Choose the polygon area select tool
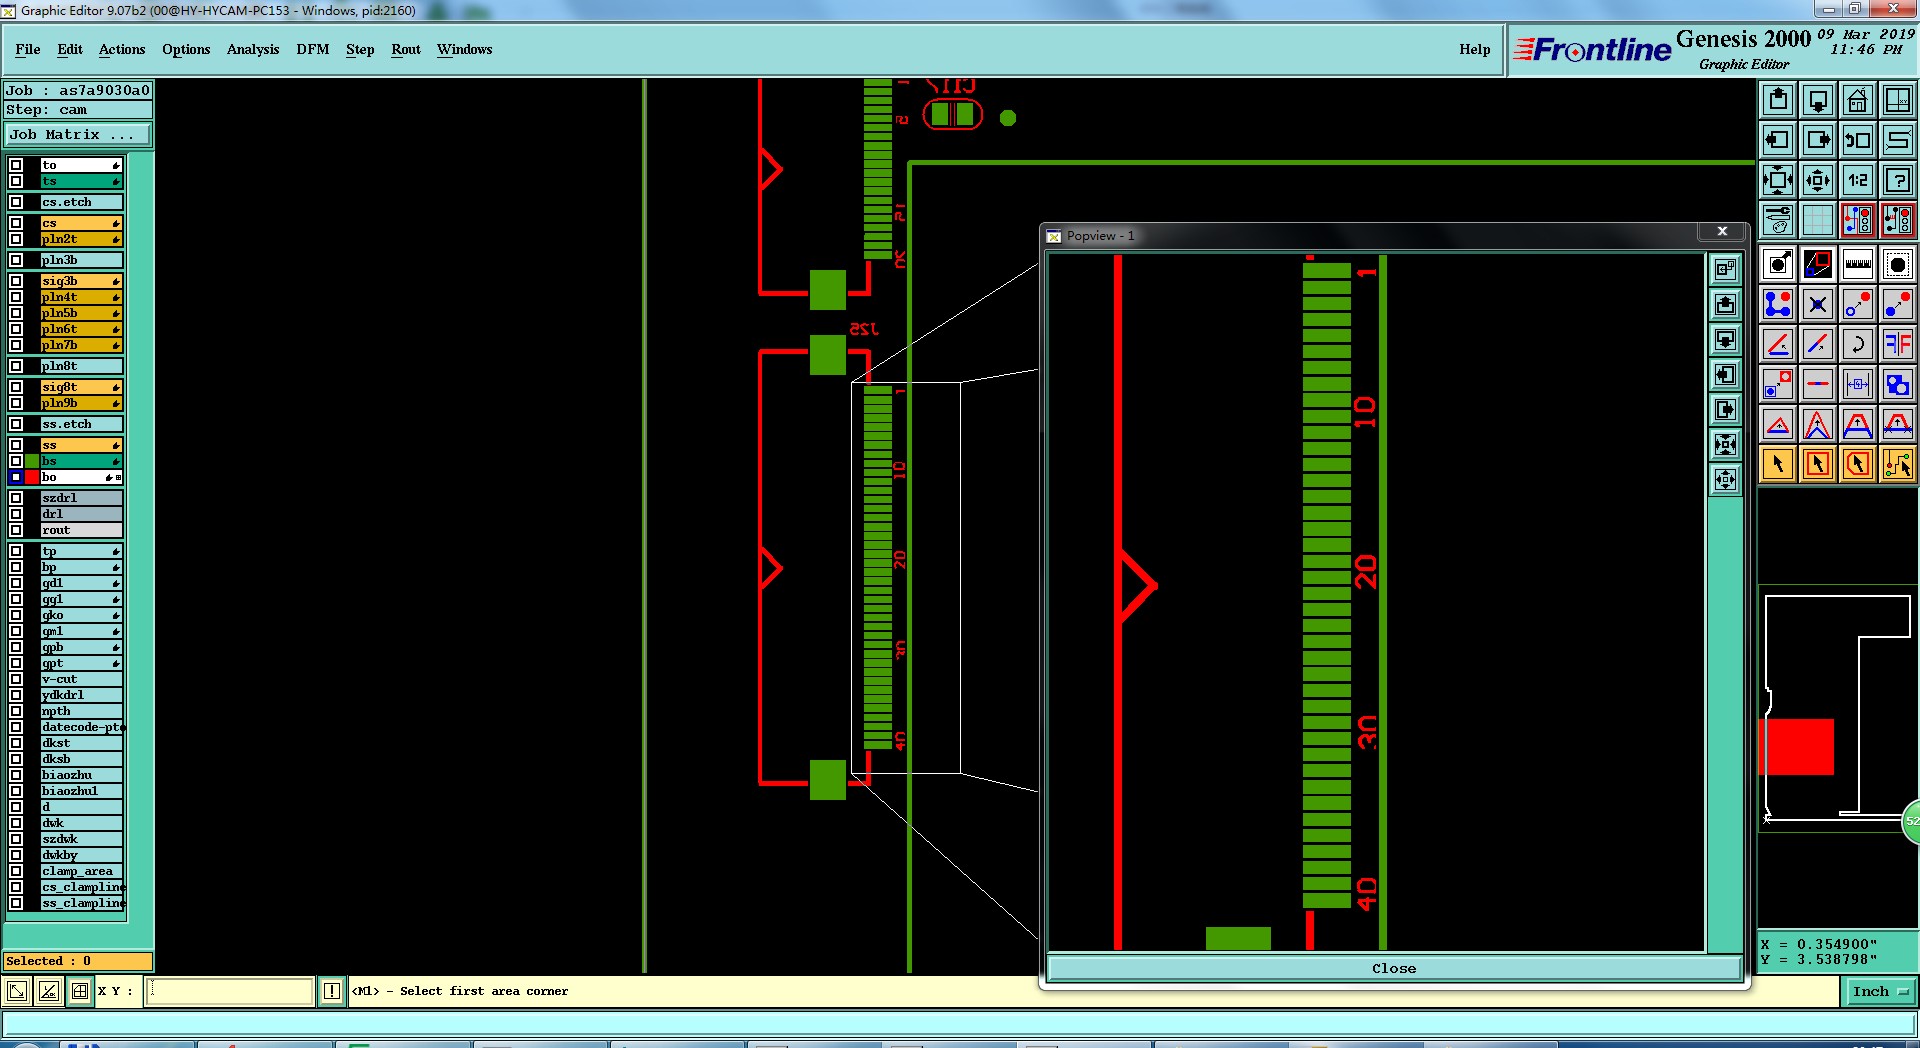Image resolution: width=1920 pixels, height=1048 pixels. pos(1858,464)
